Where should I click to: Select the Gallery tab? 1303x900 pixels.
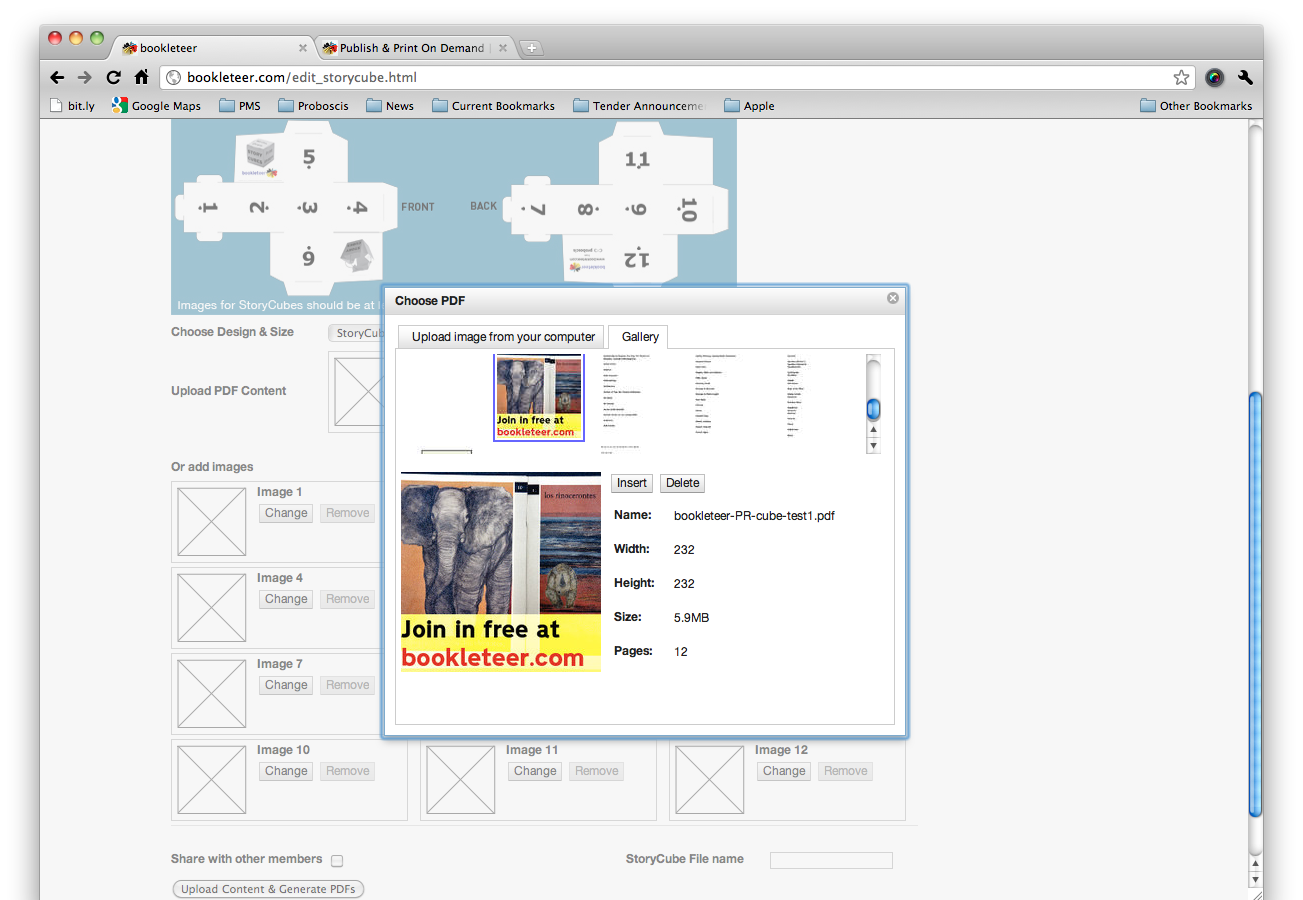(x=640, y=337)
